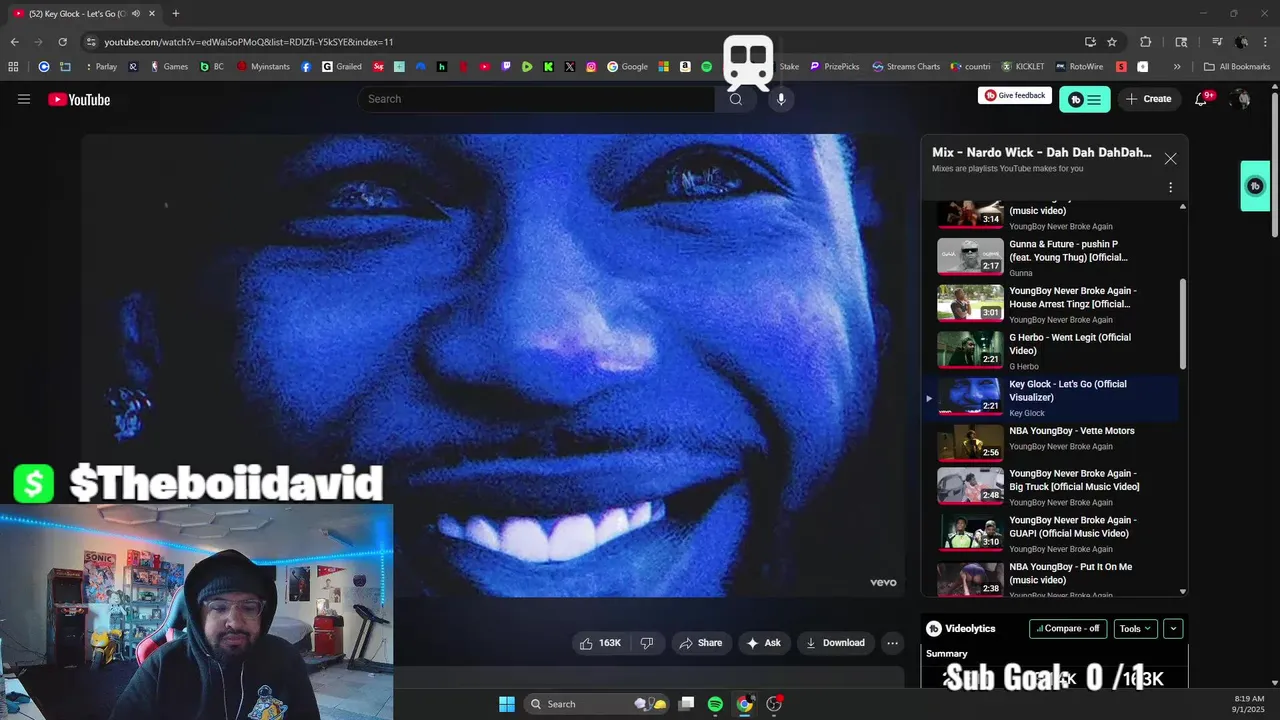Open the taskbar clock and date
Screen dimensions: 1280x720
(1250, 704)
